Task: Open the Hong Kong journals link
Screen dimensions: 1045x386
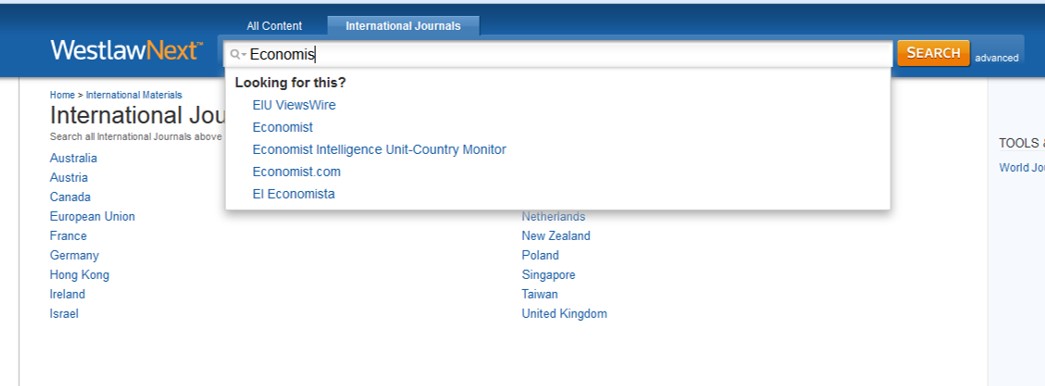Action: (x=79, y=275)
